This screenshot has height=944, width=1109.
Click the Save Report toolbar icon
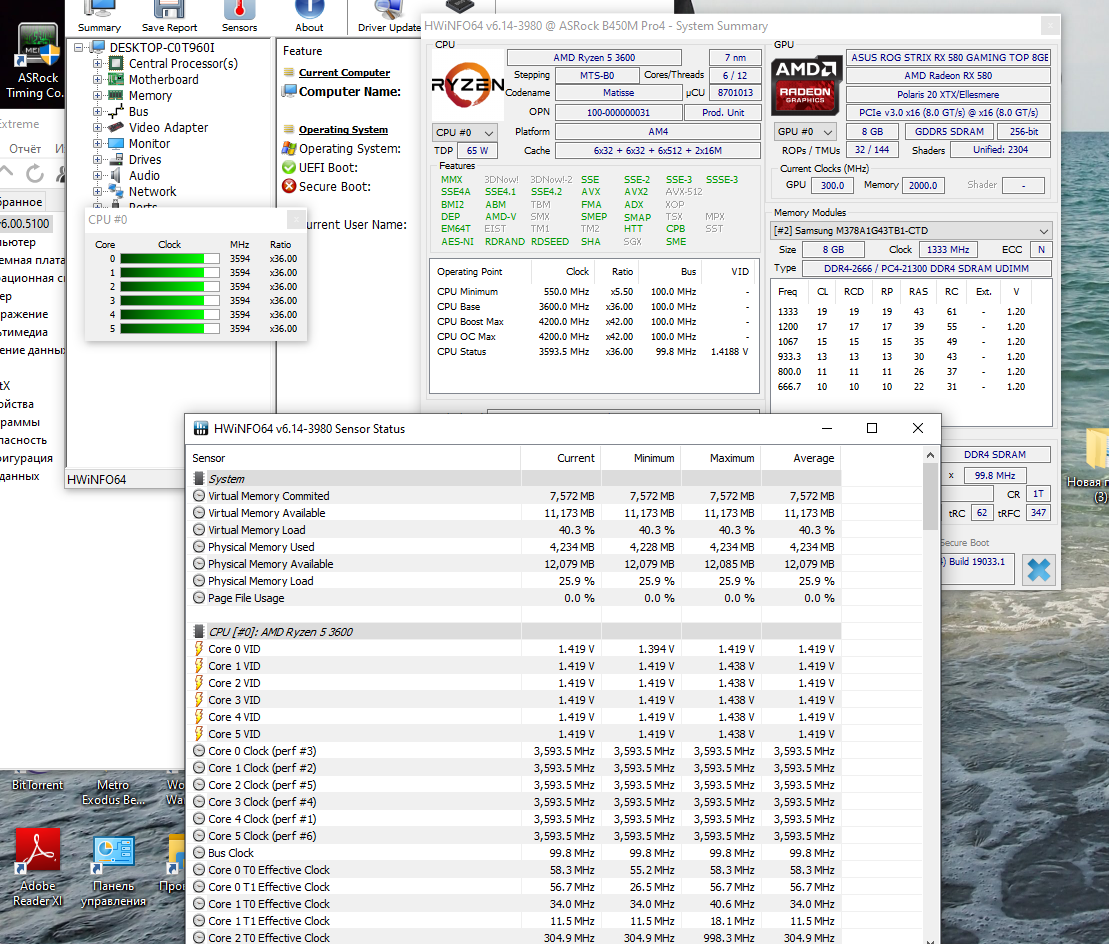169,17
